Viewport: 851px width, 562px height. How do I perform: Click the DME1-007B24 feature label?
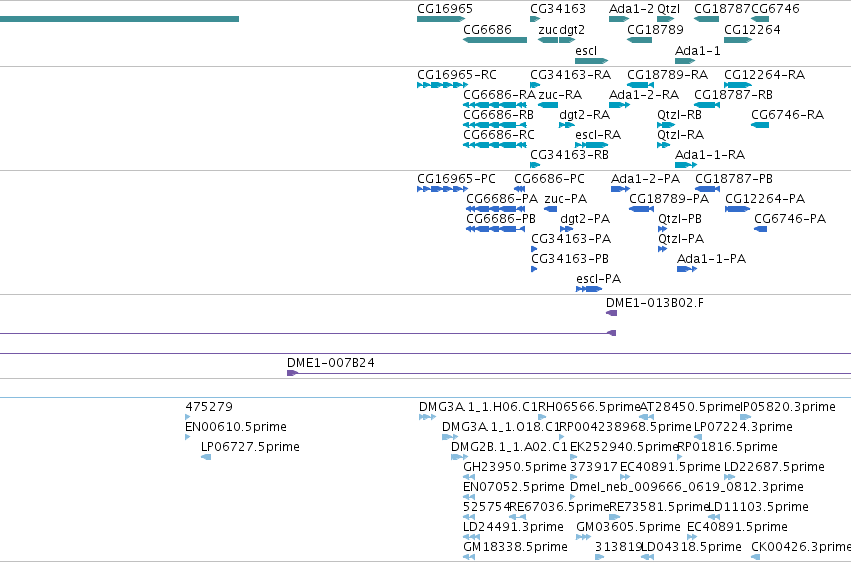[x=331, y=363]
